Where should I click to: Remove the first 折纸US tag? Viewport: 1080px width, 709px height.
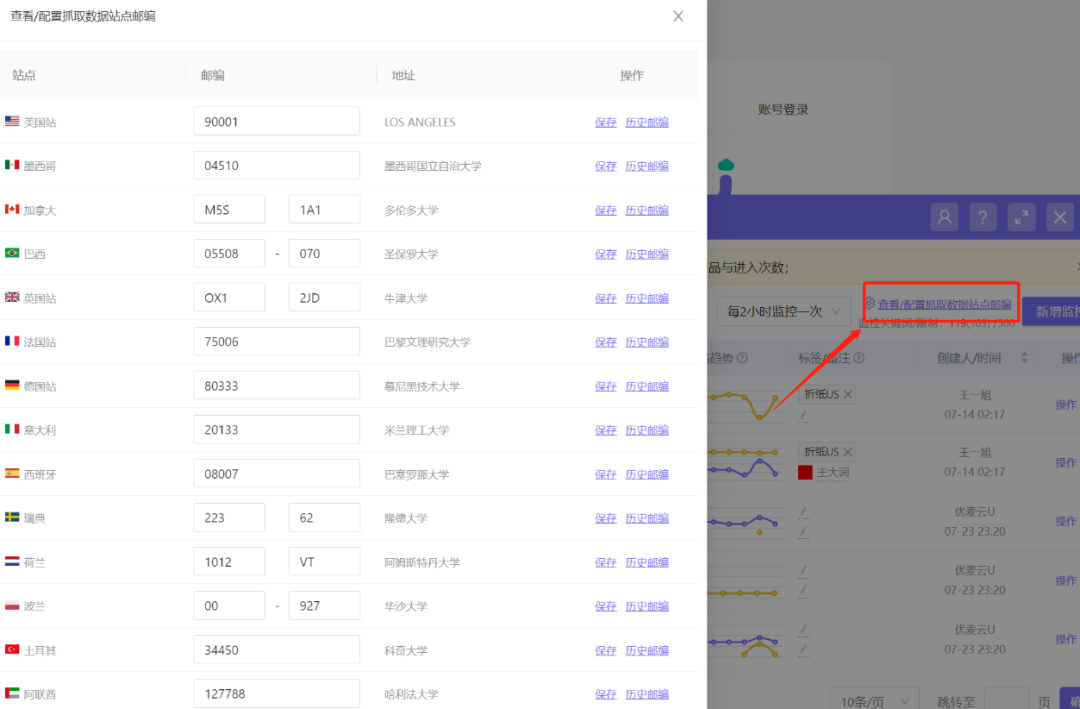[848, 394]
